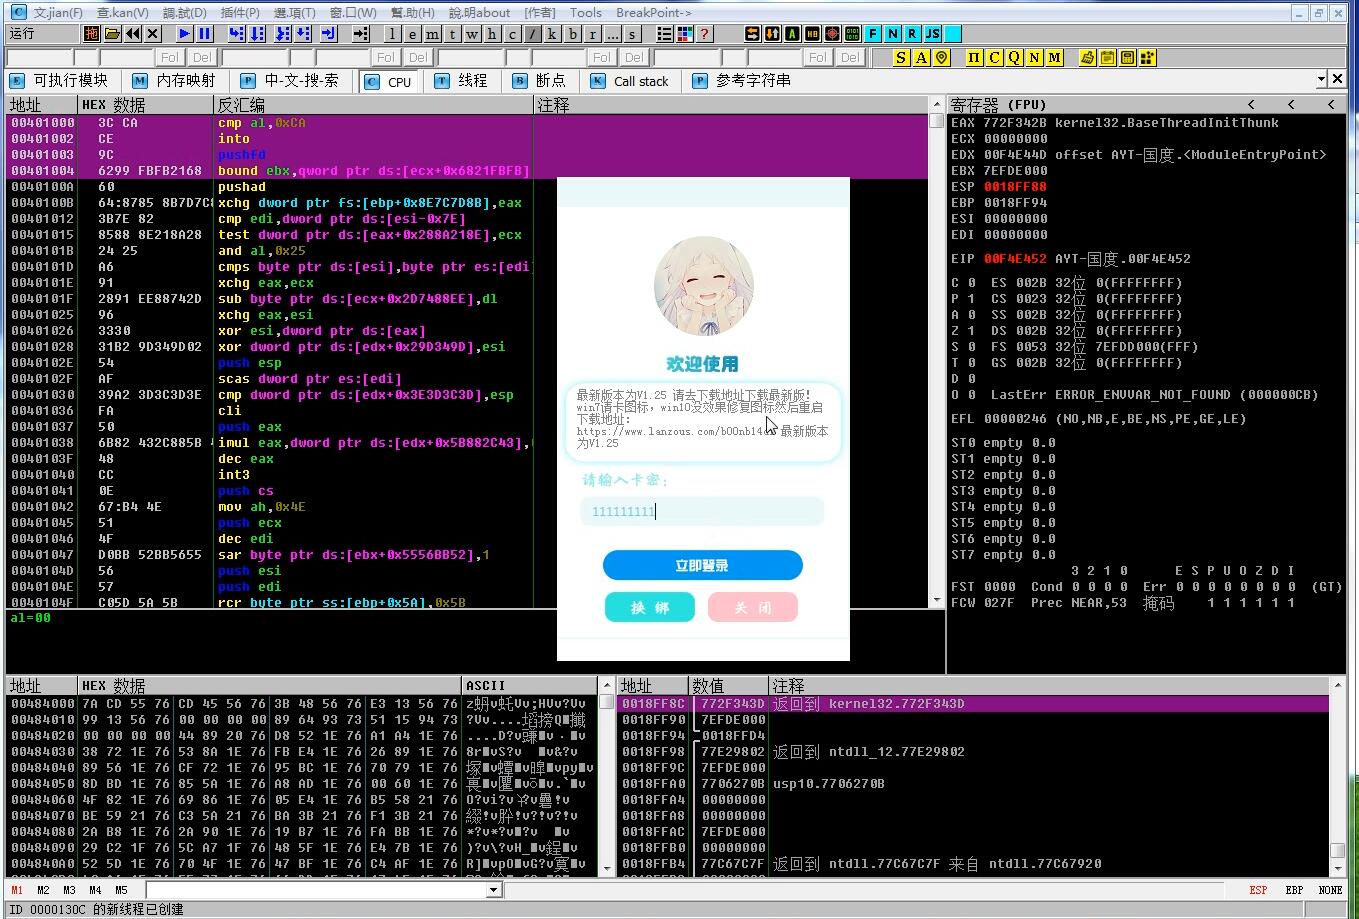Click the open file folder icon
Image resolution: width=1359 pixels, height=919 pixels.
coord(112,33)
